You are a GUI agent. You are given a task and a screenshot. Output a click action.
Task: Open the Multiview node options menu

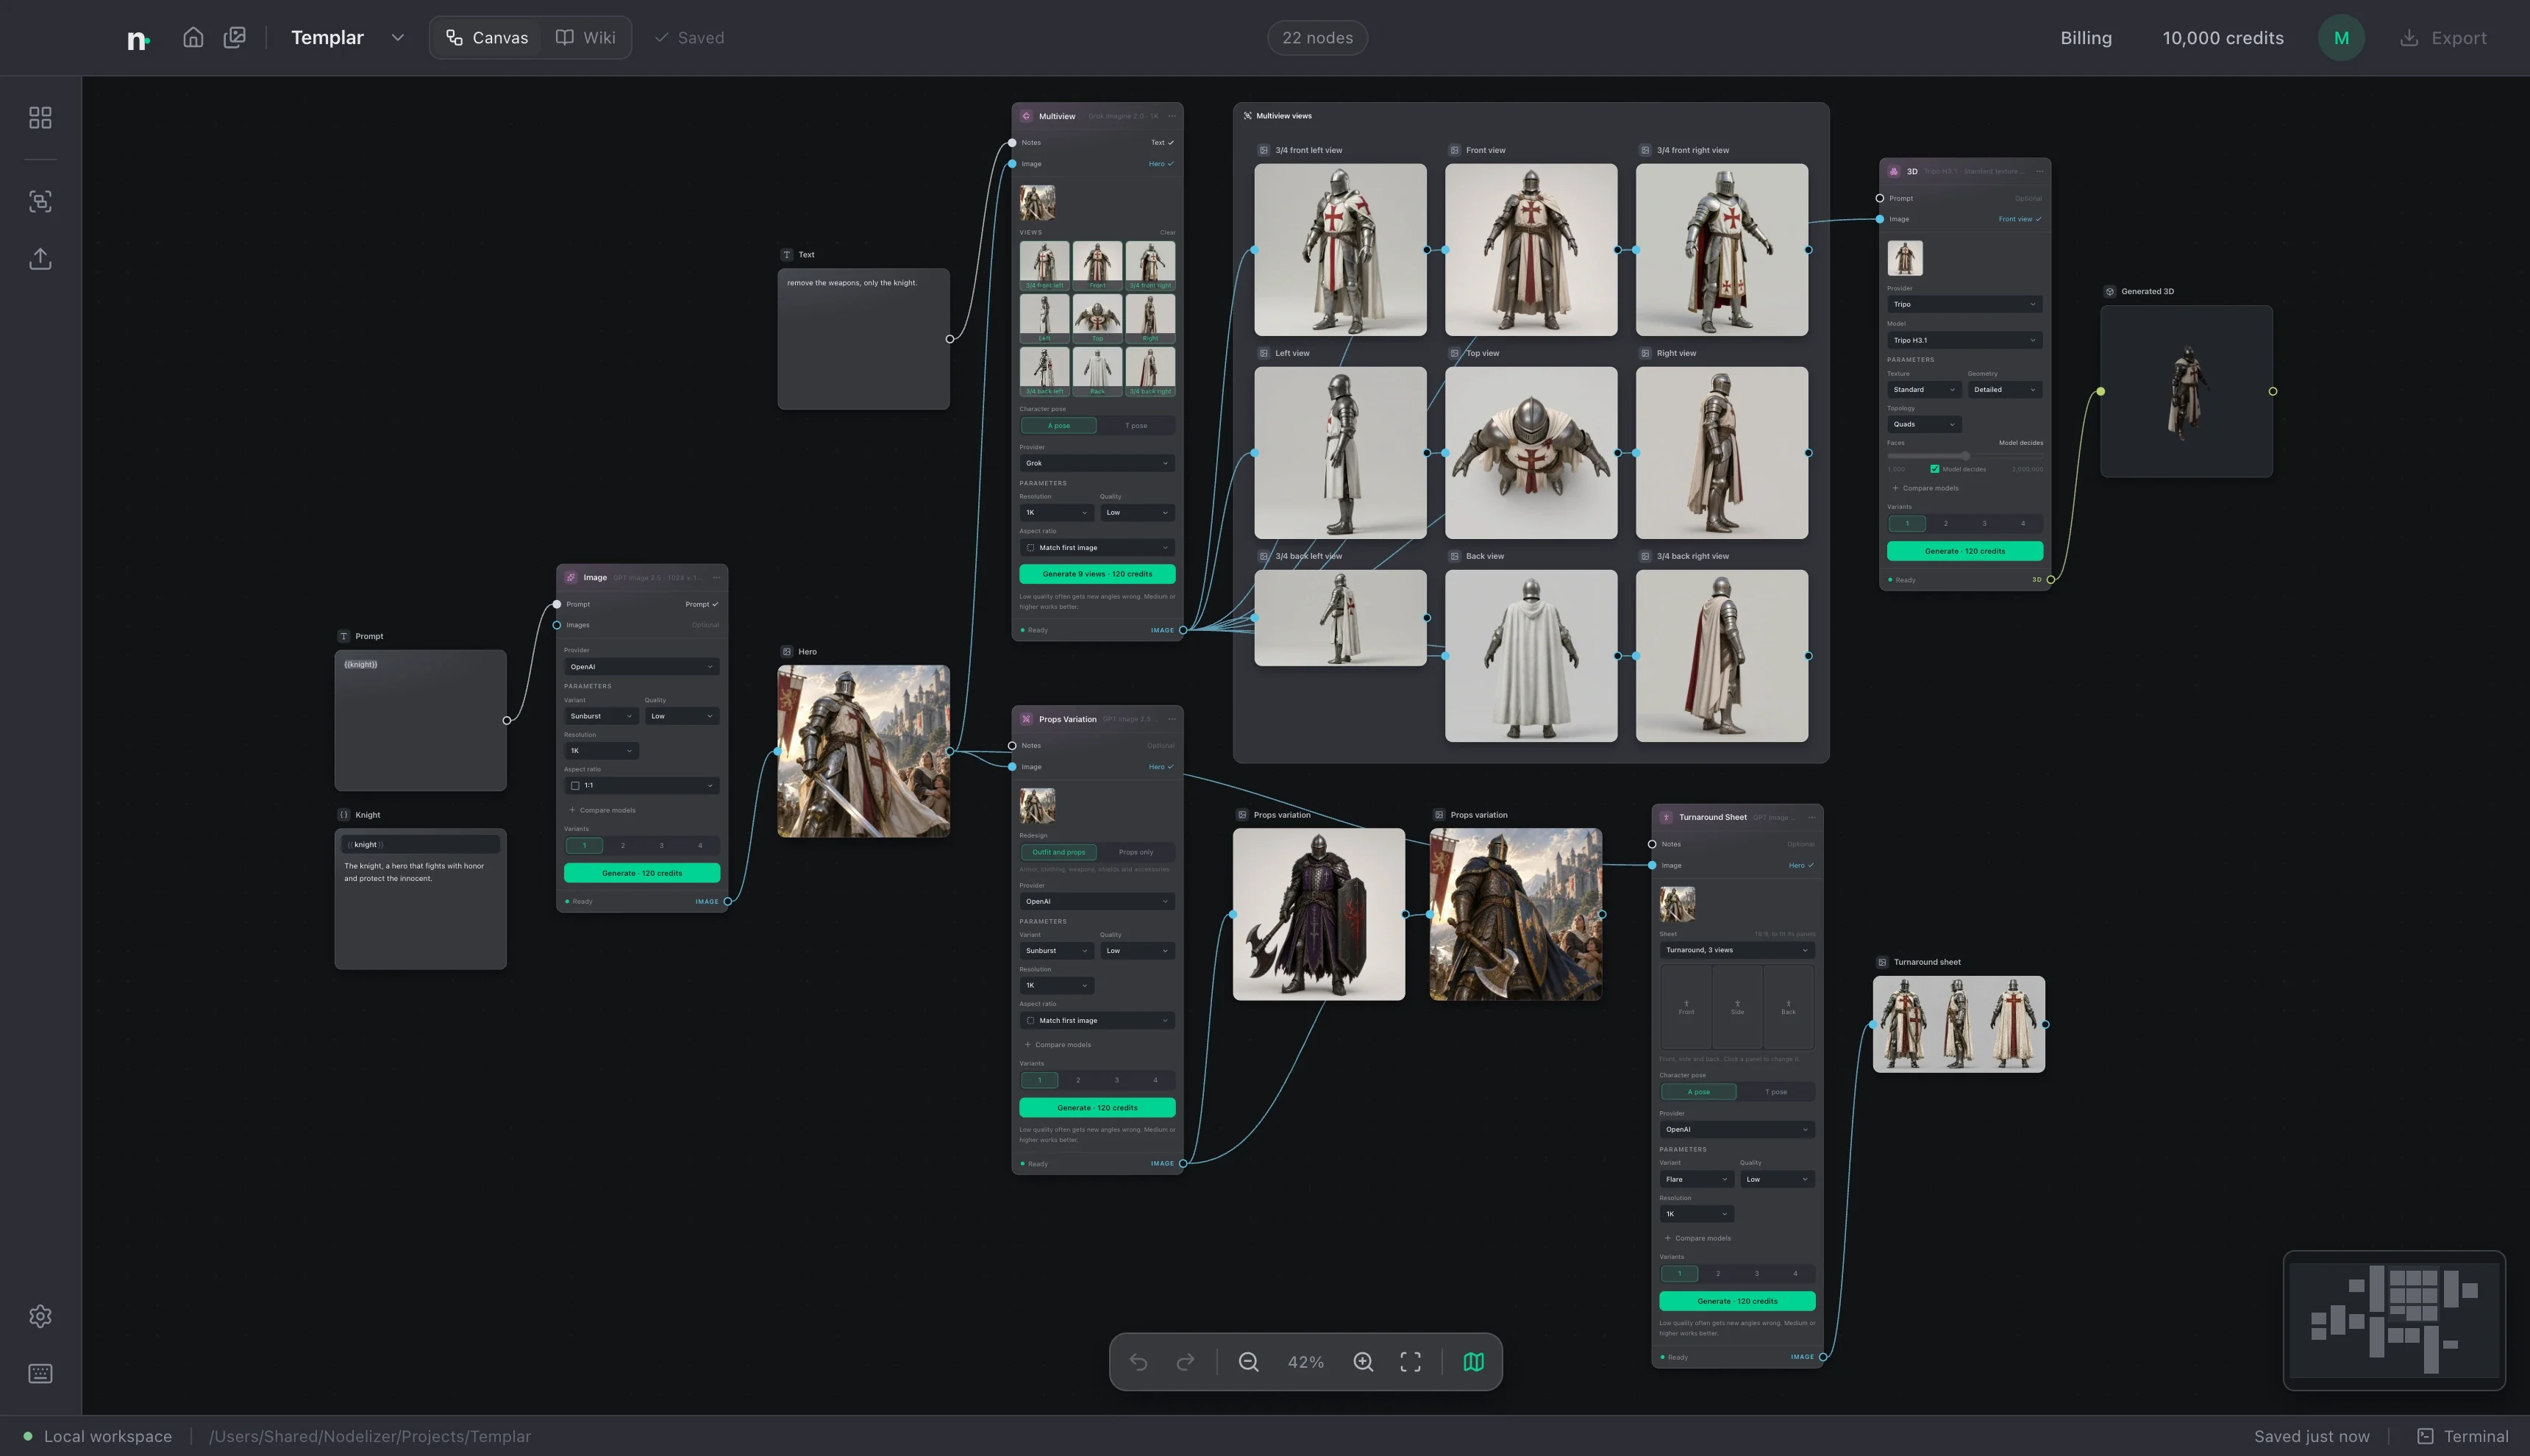tap(1172, 116)
